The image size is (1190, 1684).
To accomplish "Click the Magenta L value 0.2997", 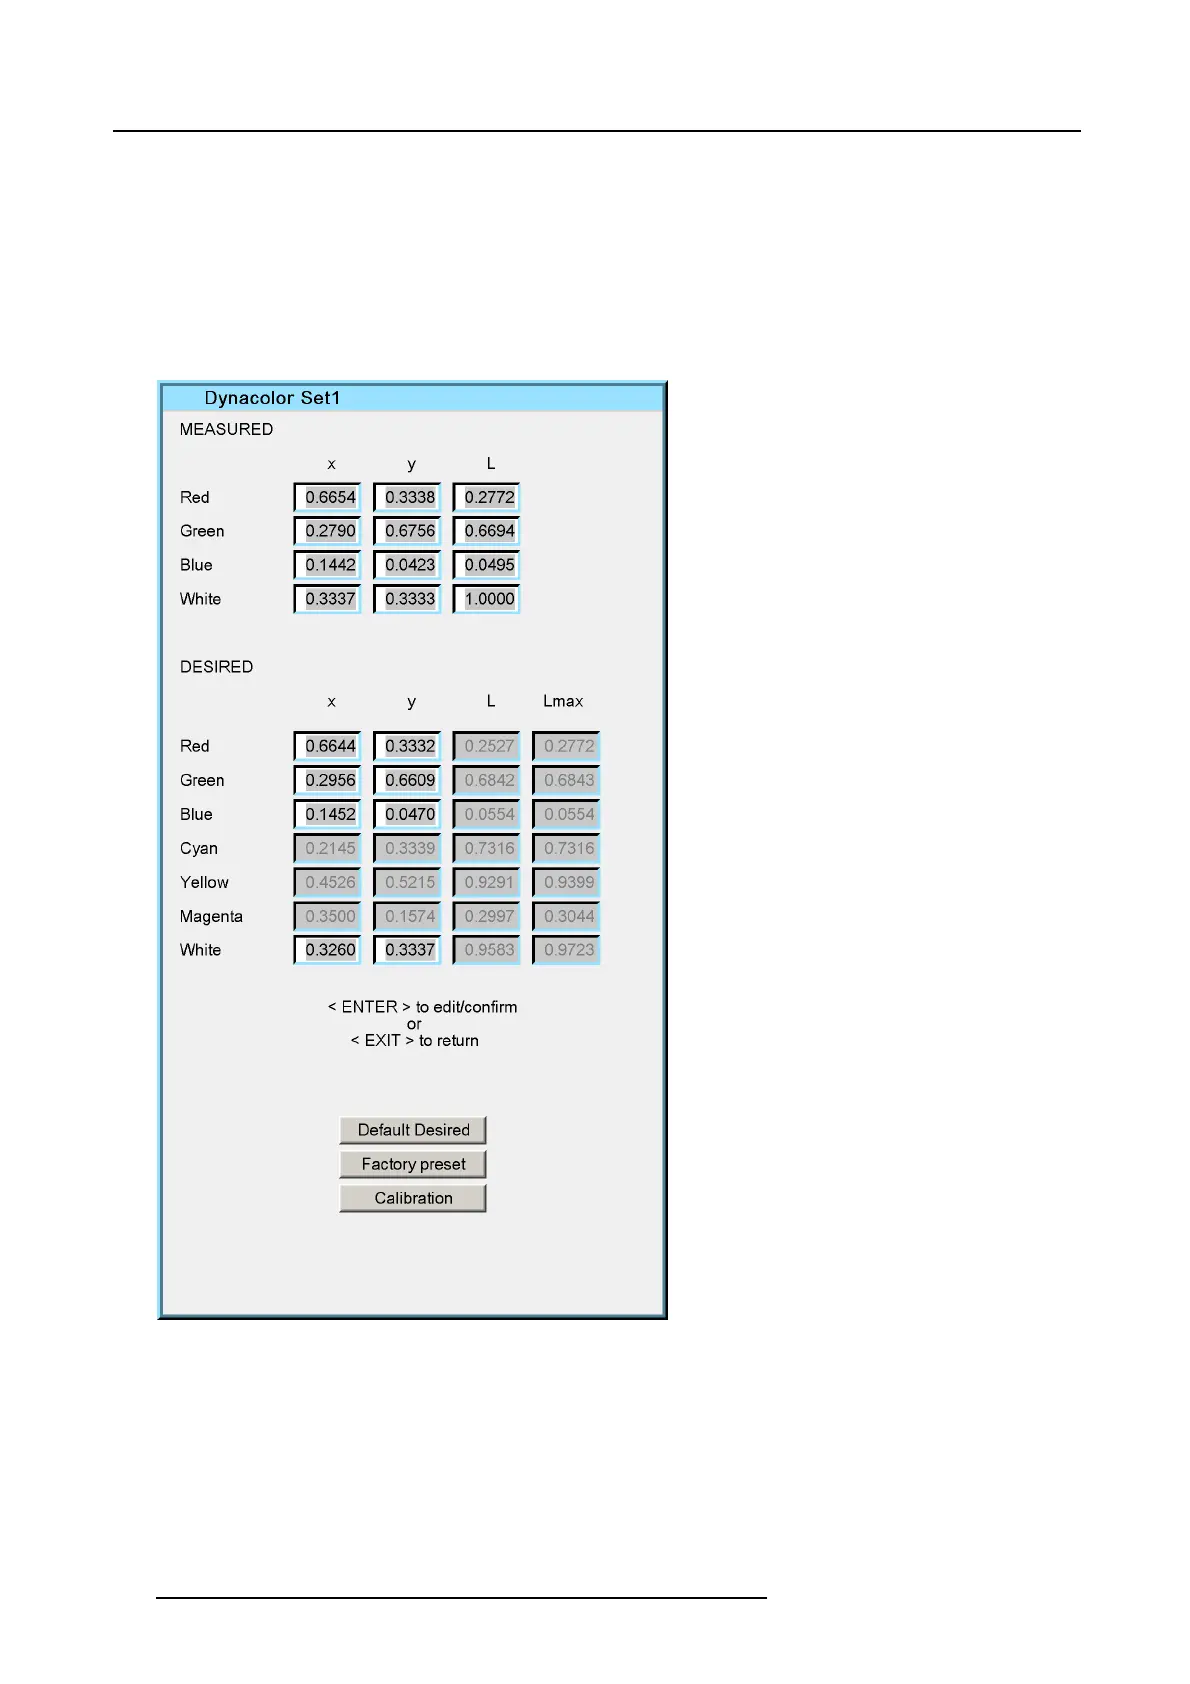I will pos(487,916).
